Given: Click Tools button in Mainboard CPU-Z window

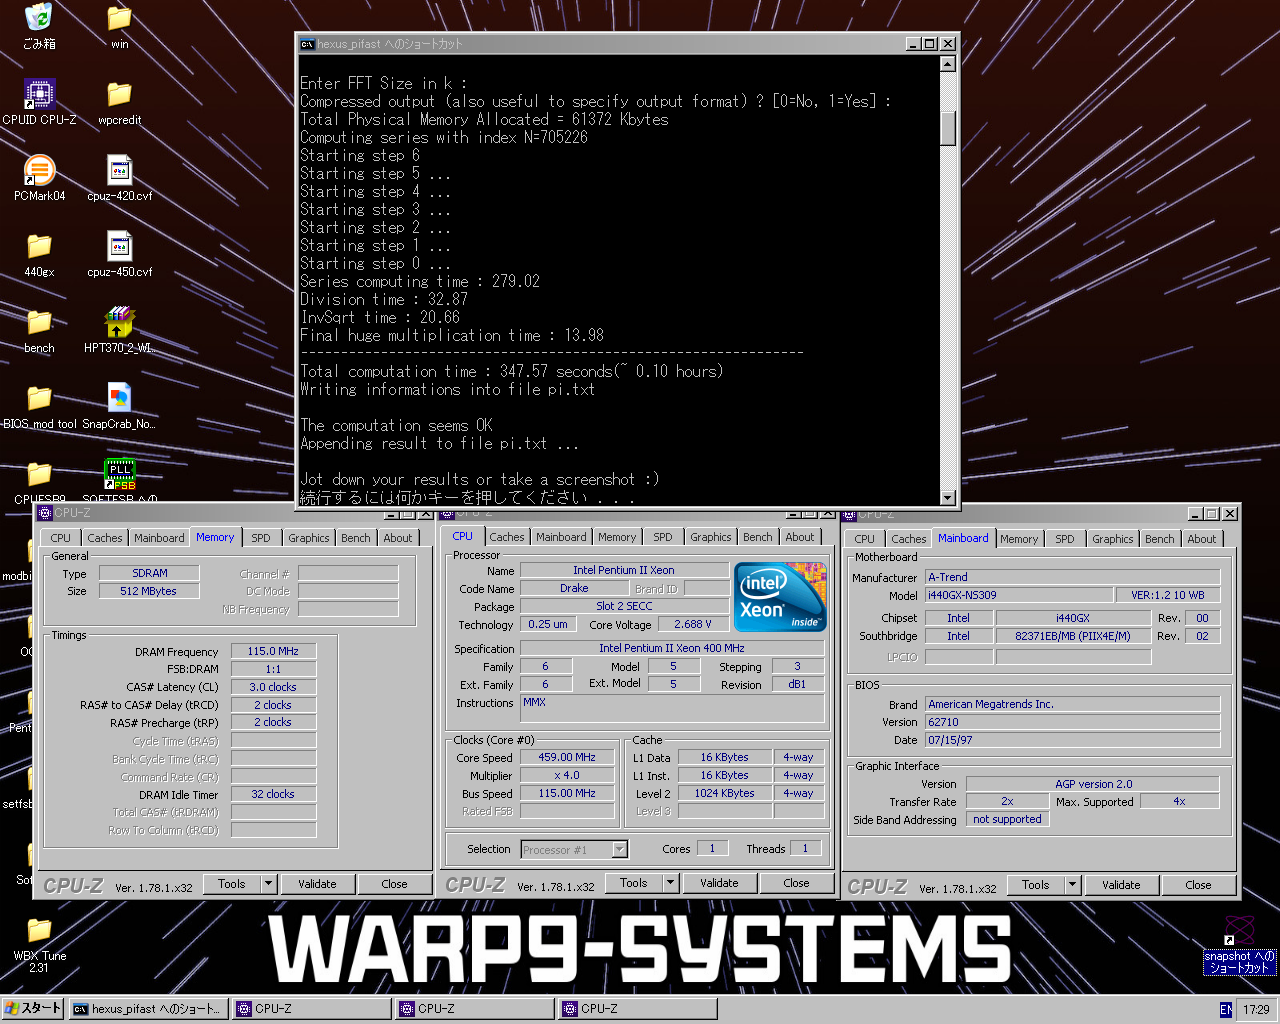Looking at the screenshot, I should coord(1036,885).
